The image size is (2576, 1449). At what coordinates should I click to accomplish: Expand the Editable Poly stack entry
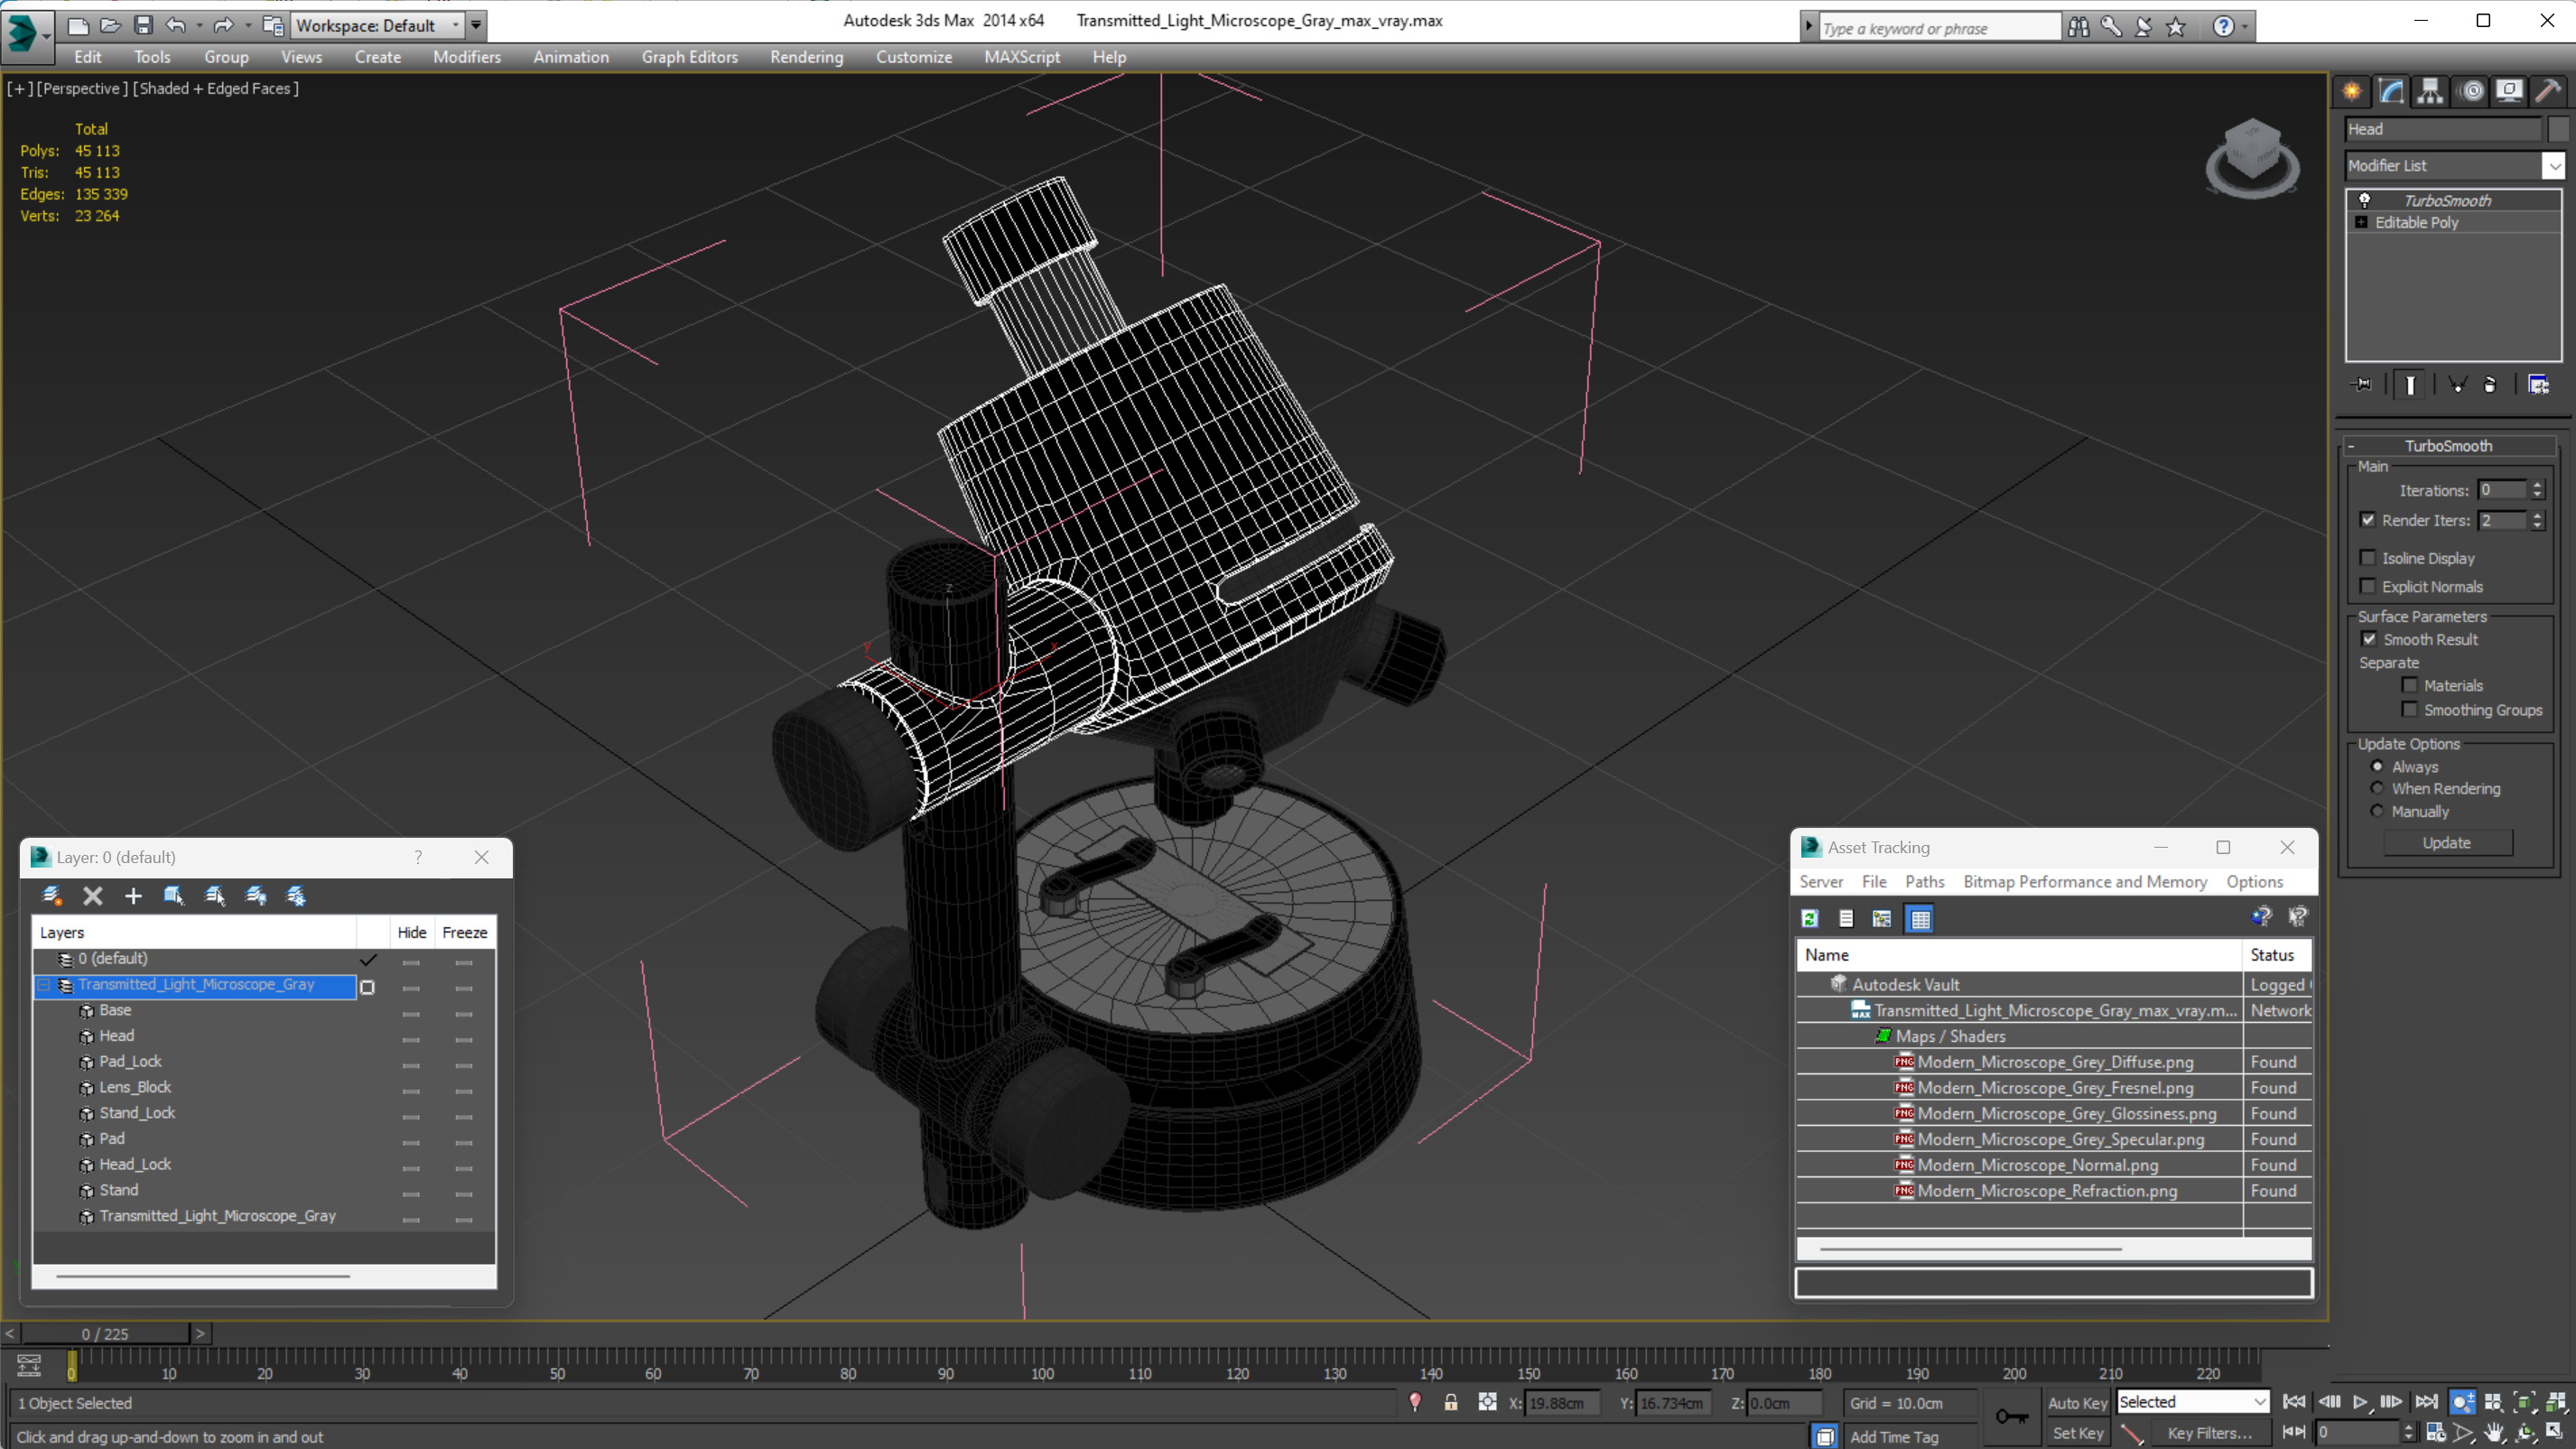click(x=2361, y=222)
